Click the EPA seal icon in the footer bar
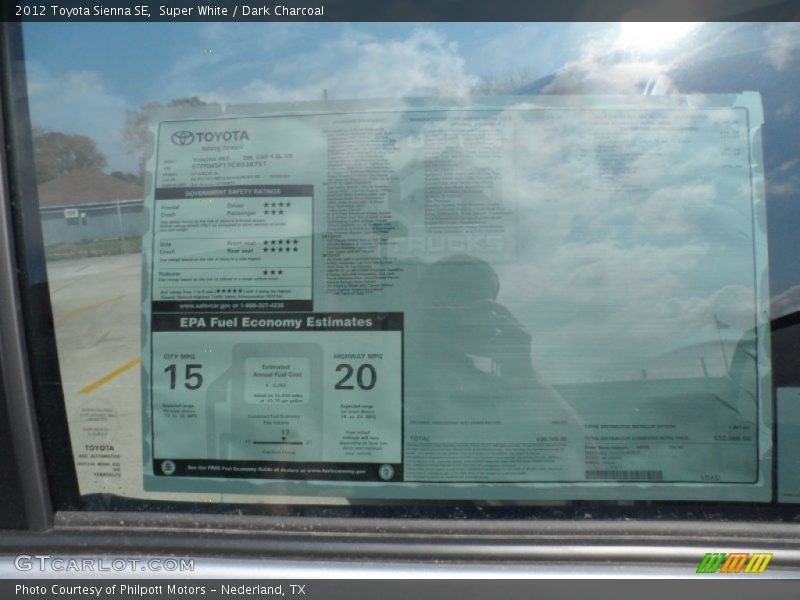The height and width of the screenshot is (600, 800). (x=168, y=467)
